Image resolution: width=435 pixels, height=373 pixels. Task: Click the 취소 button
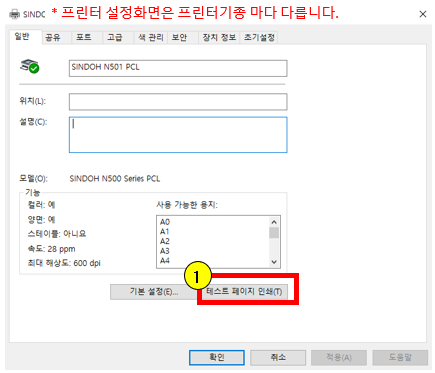point(278,357)
